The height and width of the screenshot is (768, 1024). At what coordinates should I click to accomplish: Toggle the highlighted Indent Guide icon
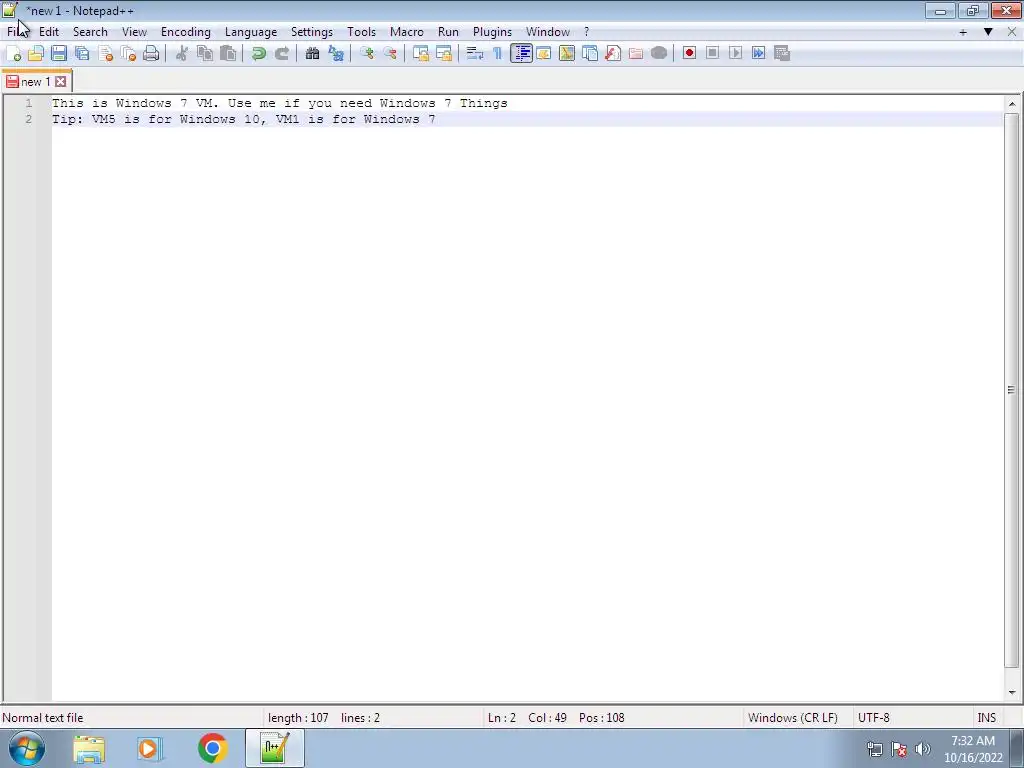click(x=521, y=54)
